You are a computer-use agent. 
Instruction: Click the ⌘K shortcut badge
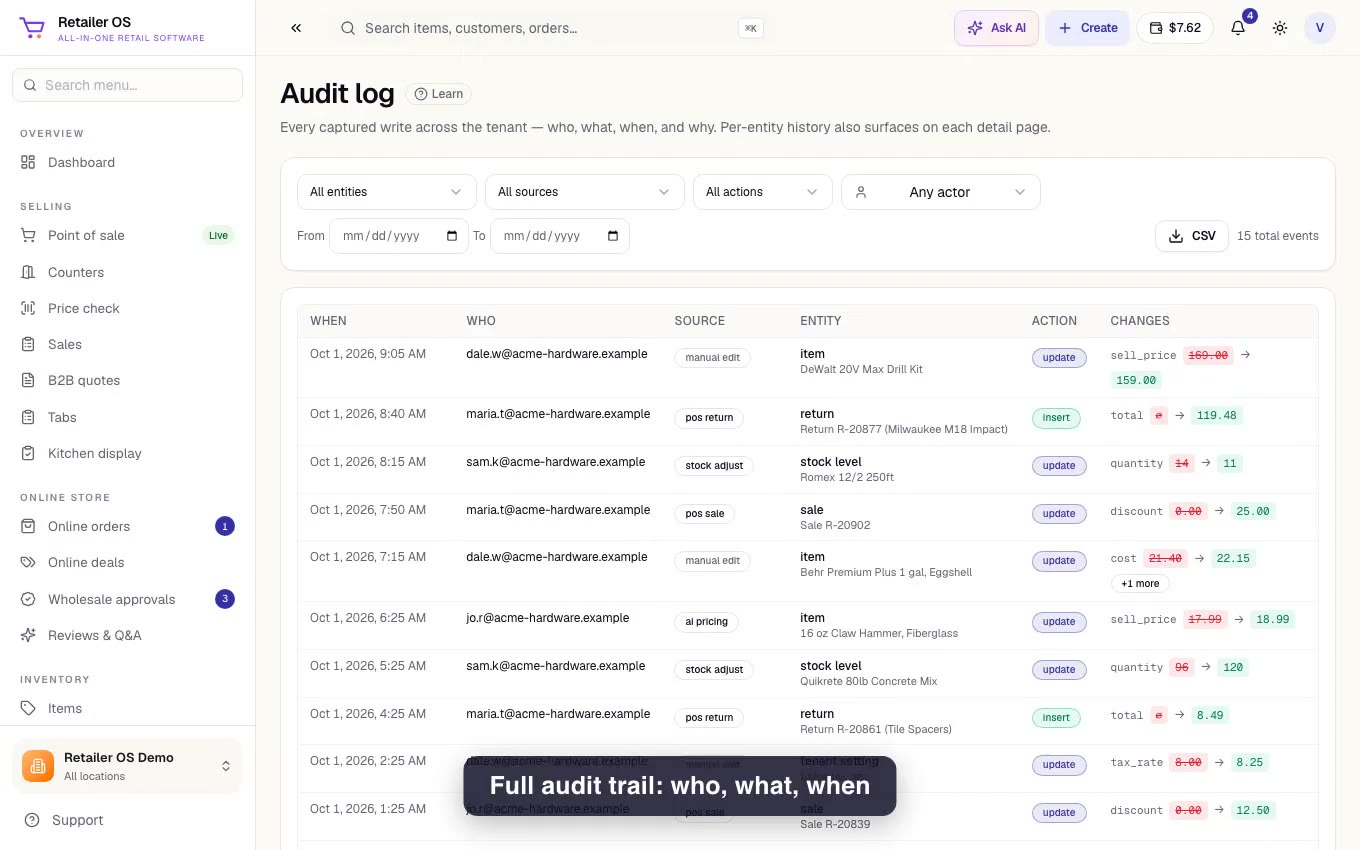[x=750, y=28]
